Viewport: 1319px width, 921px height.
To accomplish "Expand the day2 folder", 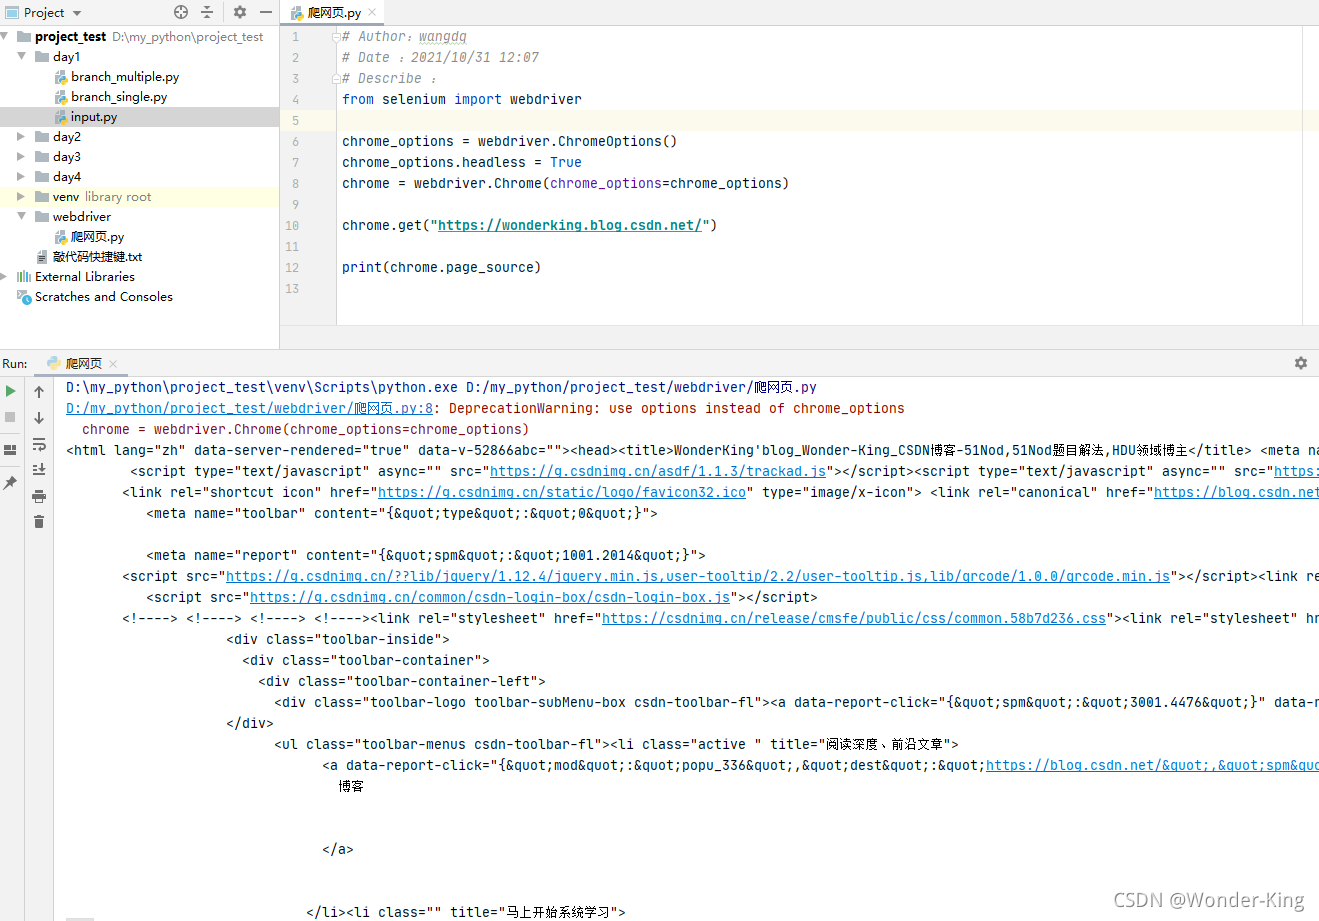I will [22, 137].
